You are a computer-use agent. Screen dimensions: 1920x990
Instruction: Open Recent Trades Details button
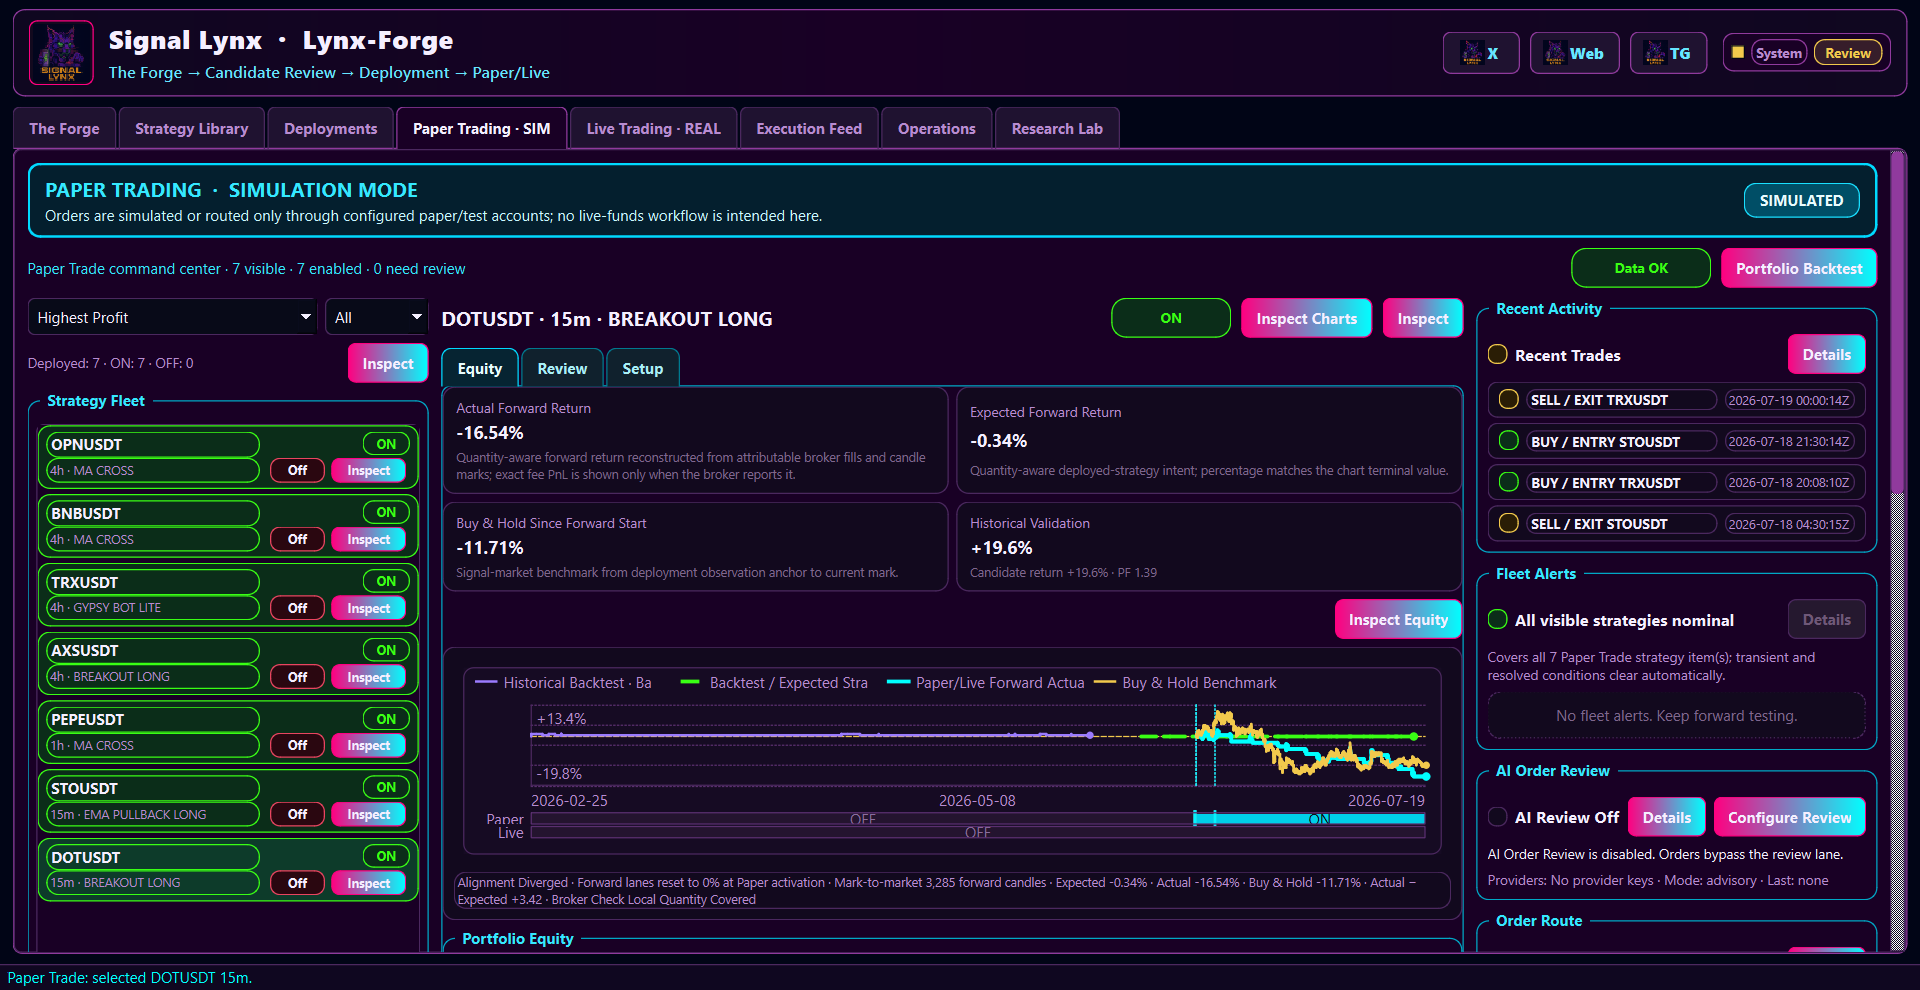click(x=1826, y=354)
